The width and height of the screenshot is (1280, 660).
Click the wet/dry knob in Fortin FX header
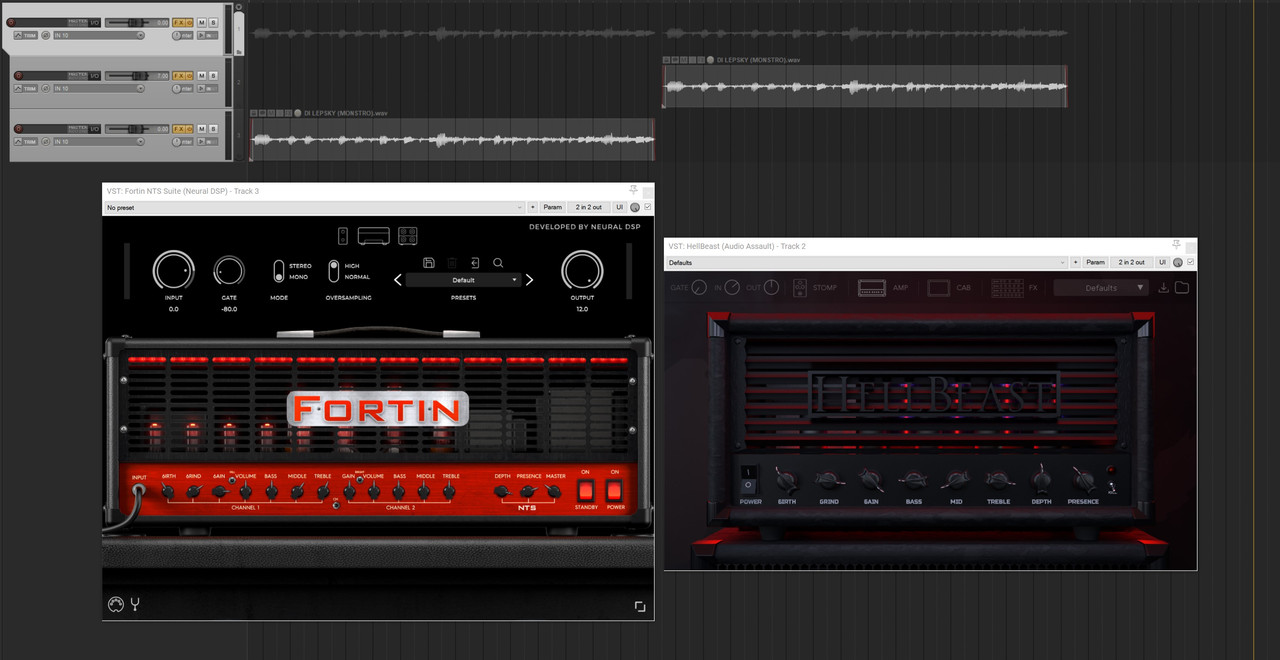tap(634, 207)
